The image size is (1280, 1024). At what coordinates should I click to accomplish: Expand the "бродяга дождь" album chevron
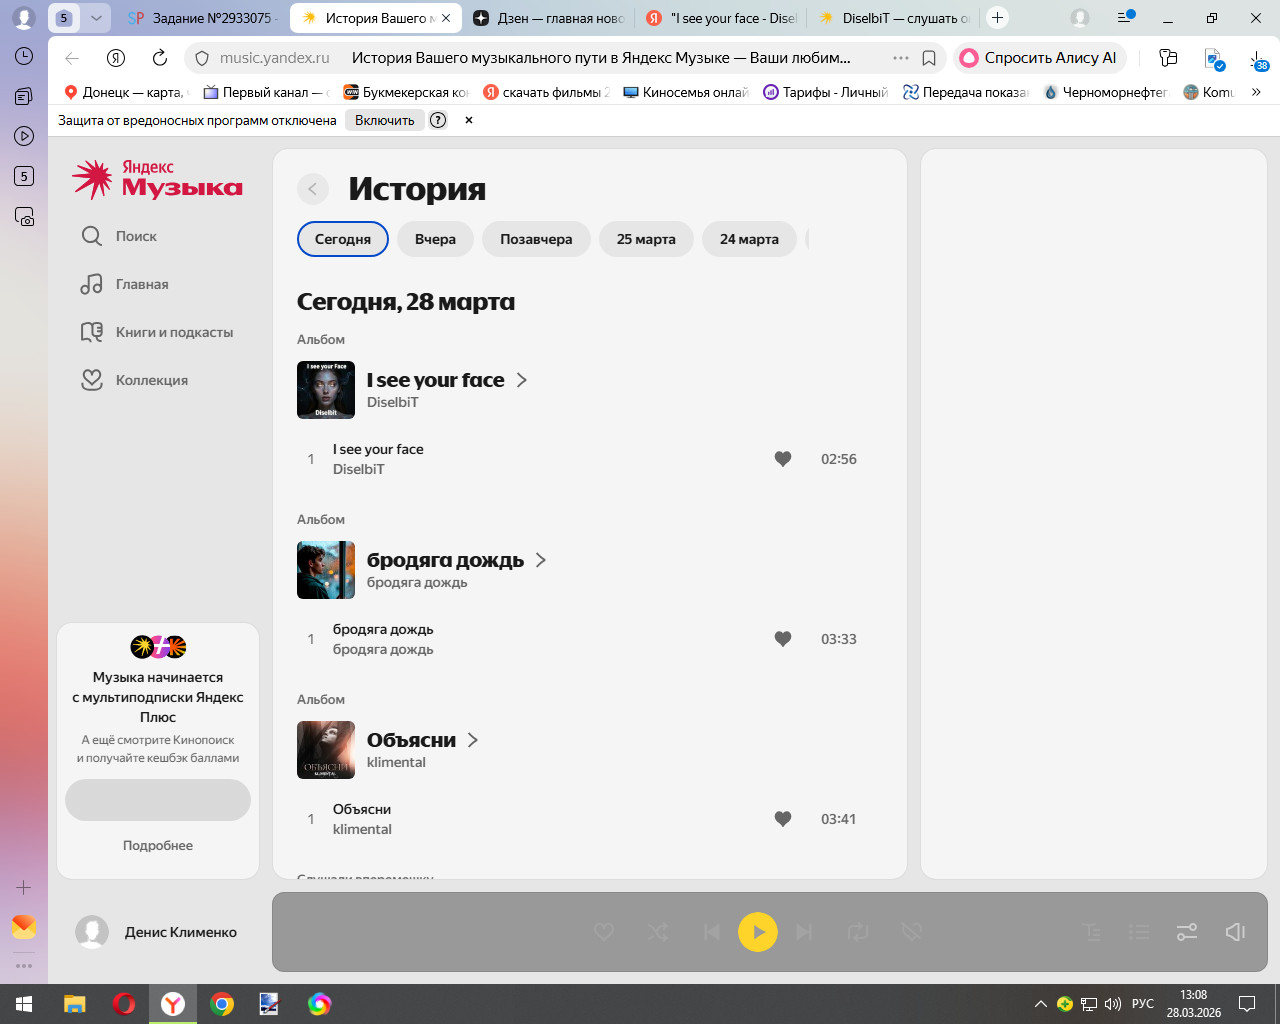541,560
